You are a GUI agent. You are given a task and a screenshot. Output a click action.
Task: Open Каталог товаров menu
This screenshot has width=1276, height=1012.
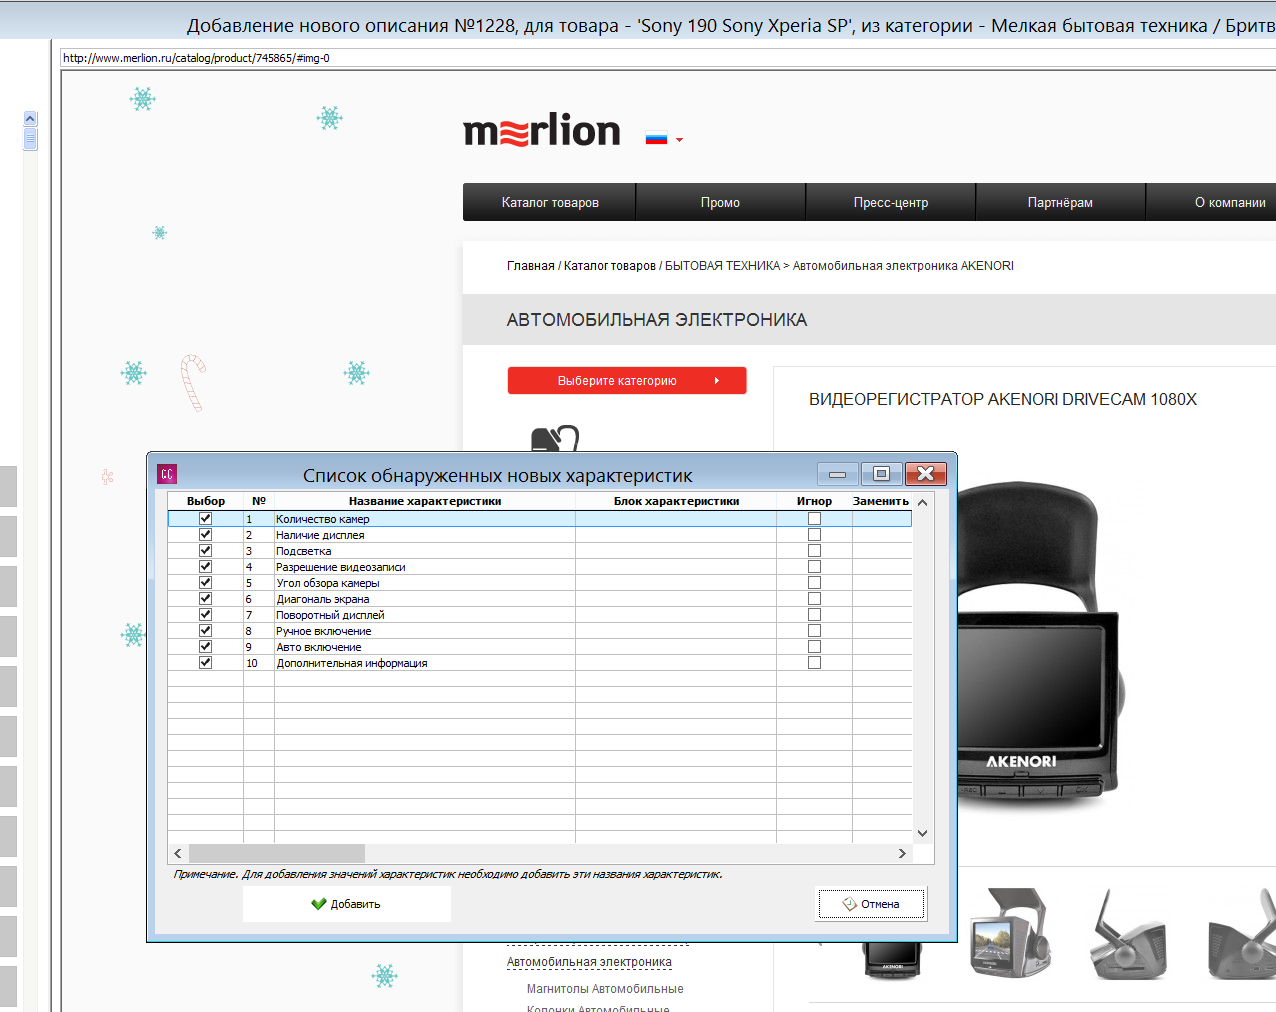point(549,202)
